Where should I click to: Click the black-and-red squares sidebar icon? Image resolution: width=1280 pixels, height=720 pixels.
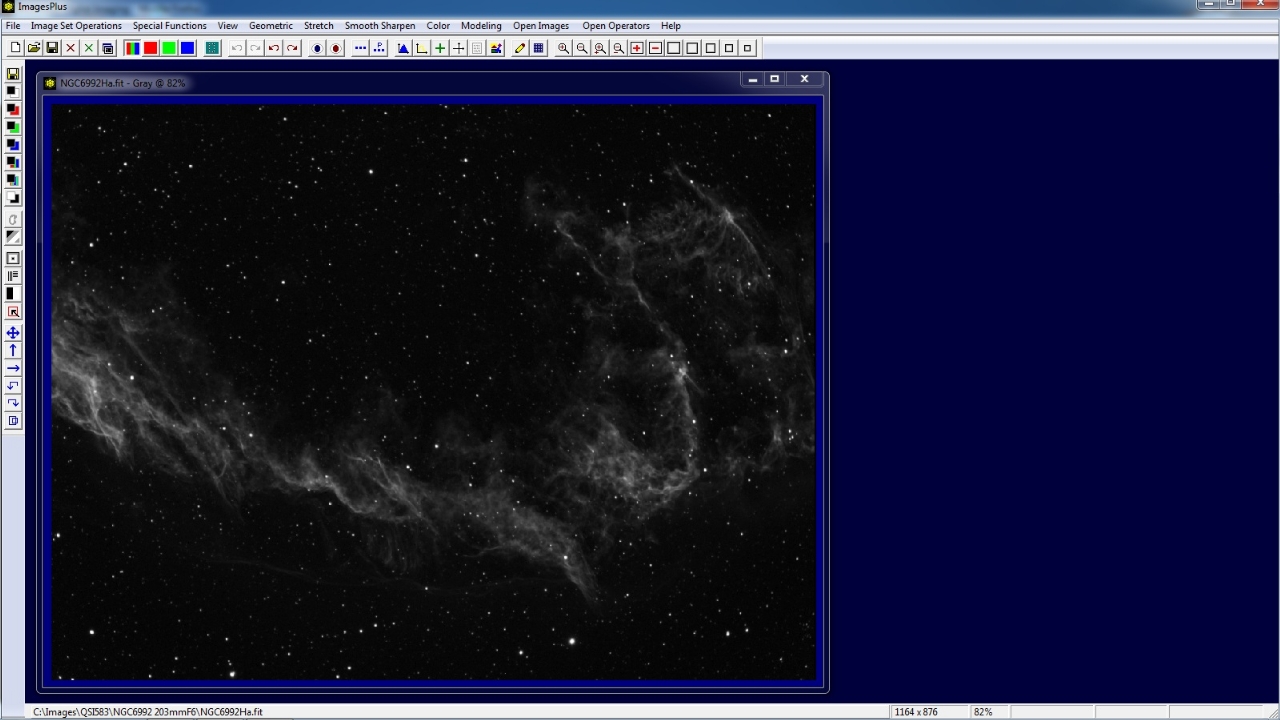coord(13,109)
